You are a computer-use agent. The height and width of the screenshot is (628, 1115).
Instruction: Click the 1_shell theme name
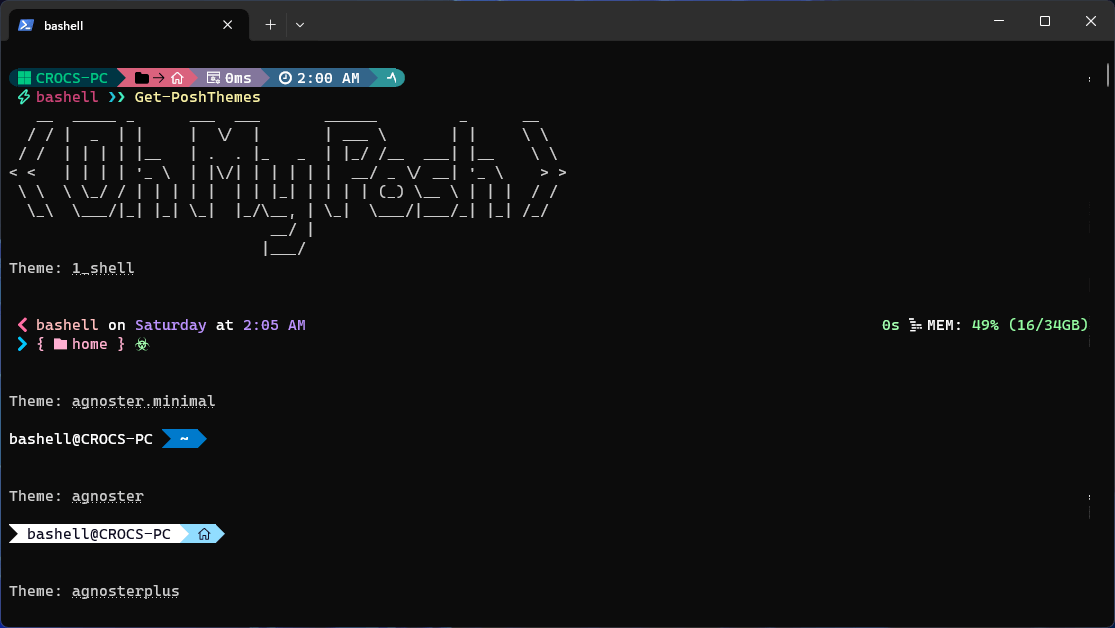pyautogui.click(x=103, y=268)
